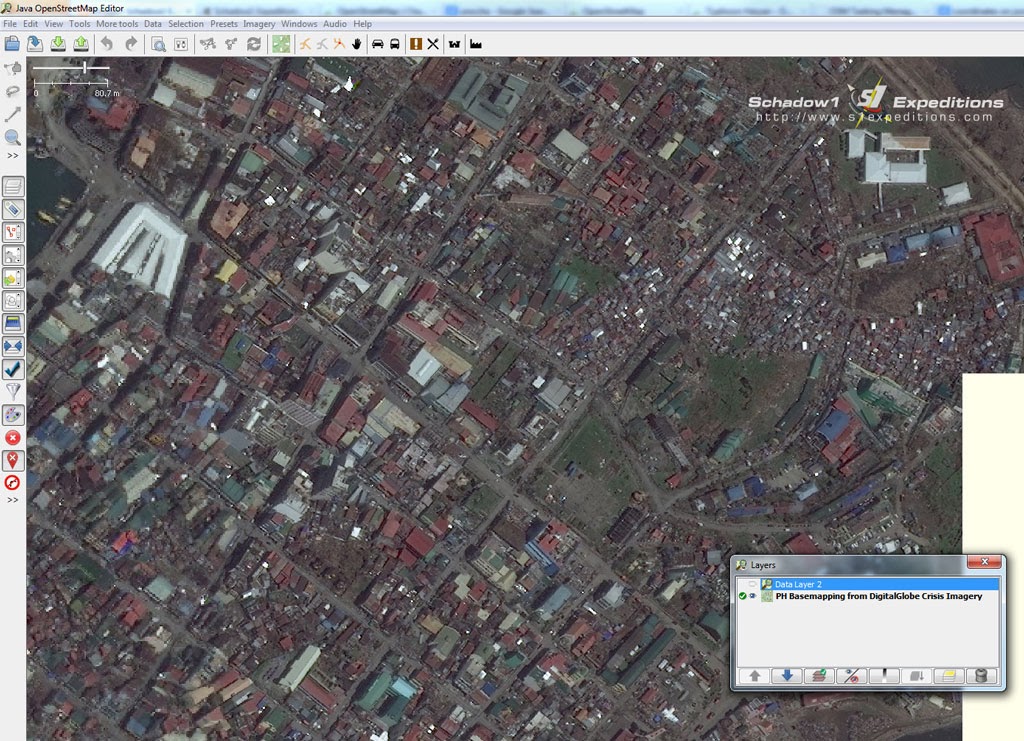Screen dimensions: 1024x741
Task: Click the synchronize/refresh toolbar icon
Action: (x=252, y=43)
